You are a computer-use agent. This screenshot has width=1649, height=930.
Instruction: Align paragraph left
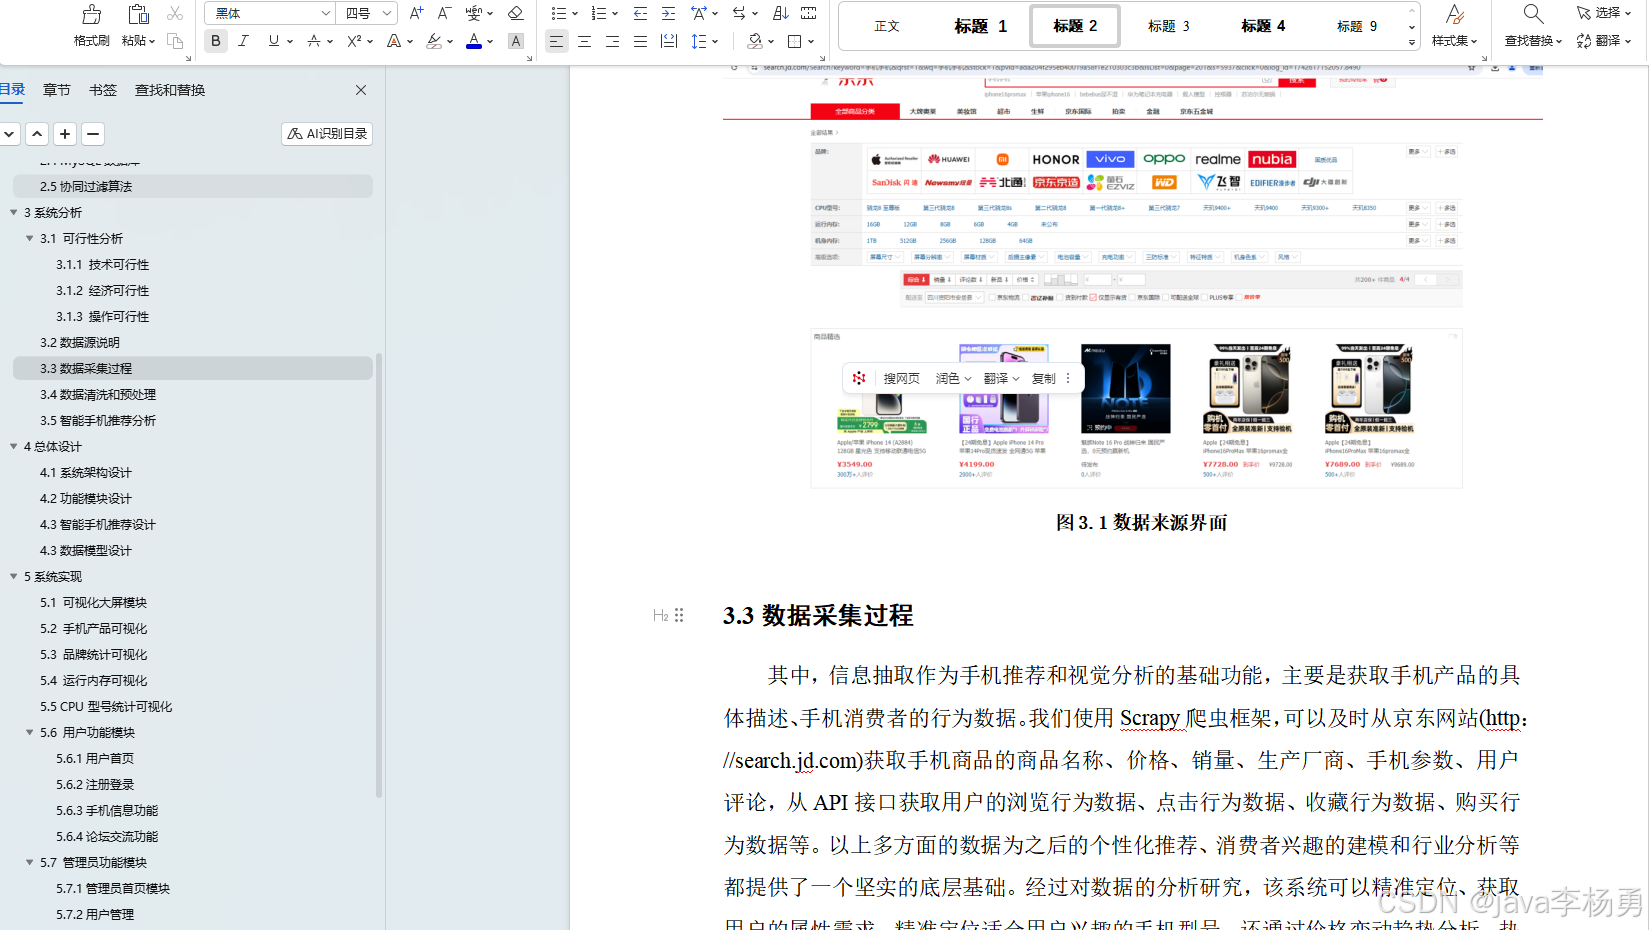pyautogui.click(x=556, y=41)
